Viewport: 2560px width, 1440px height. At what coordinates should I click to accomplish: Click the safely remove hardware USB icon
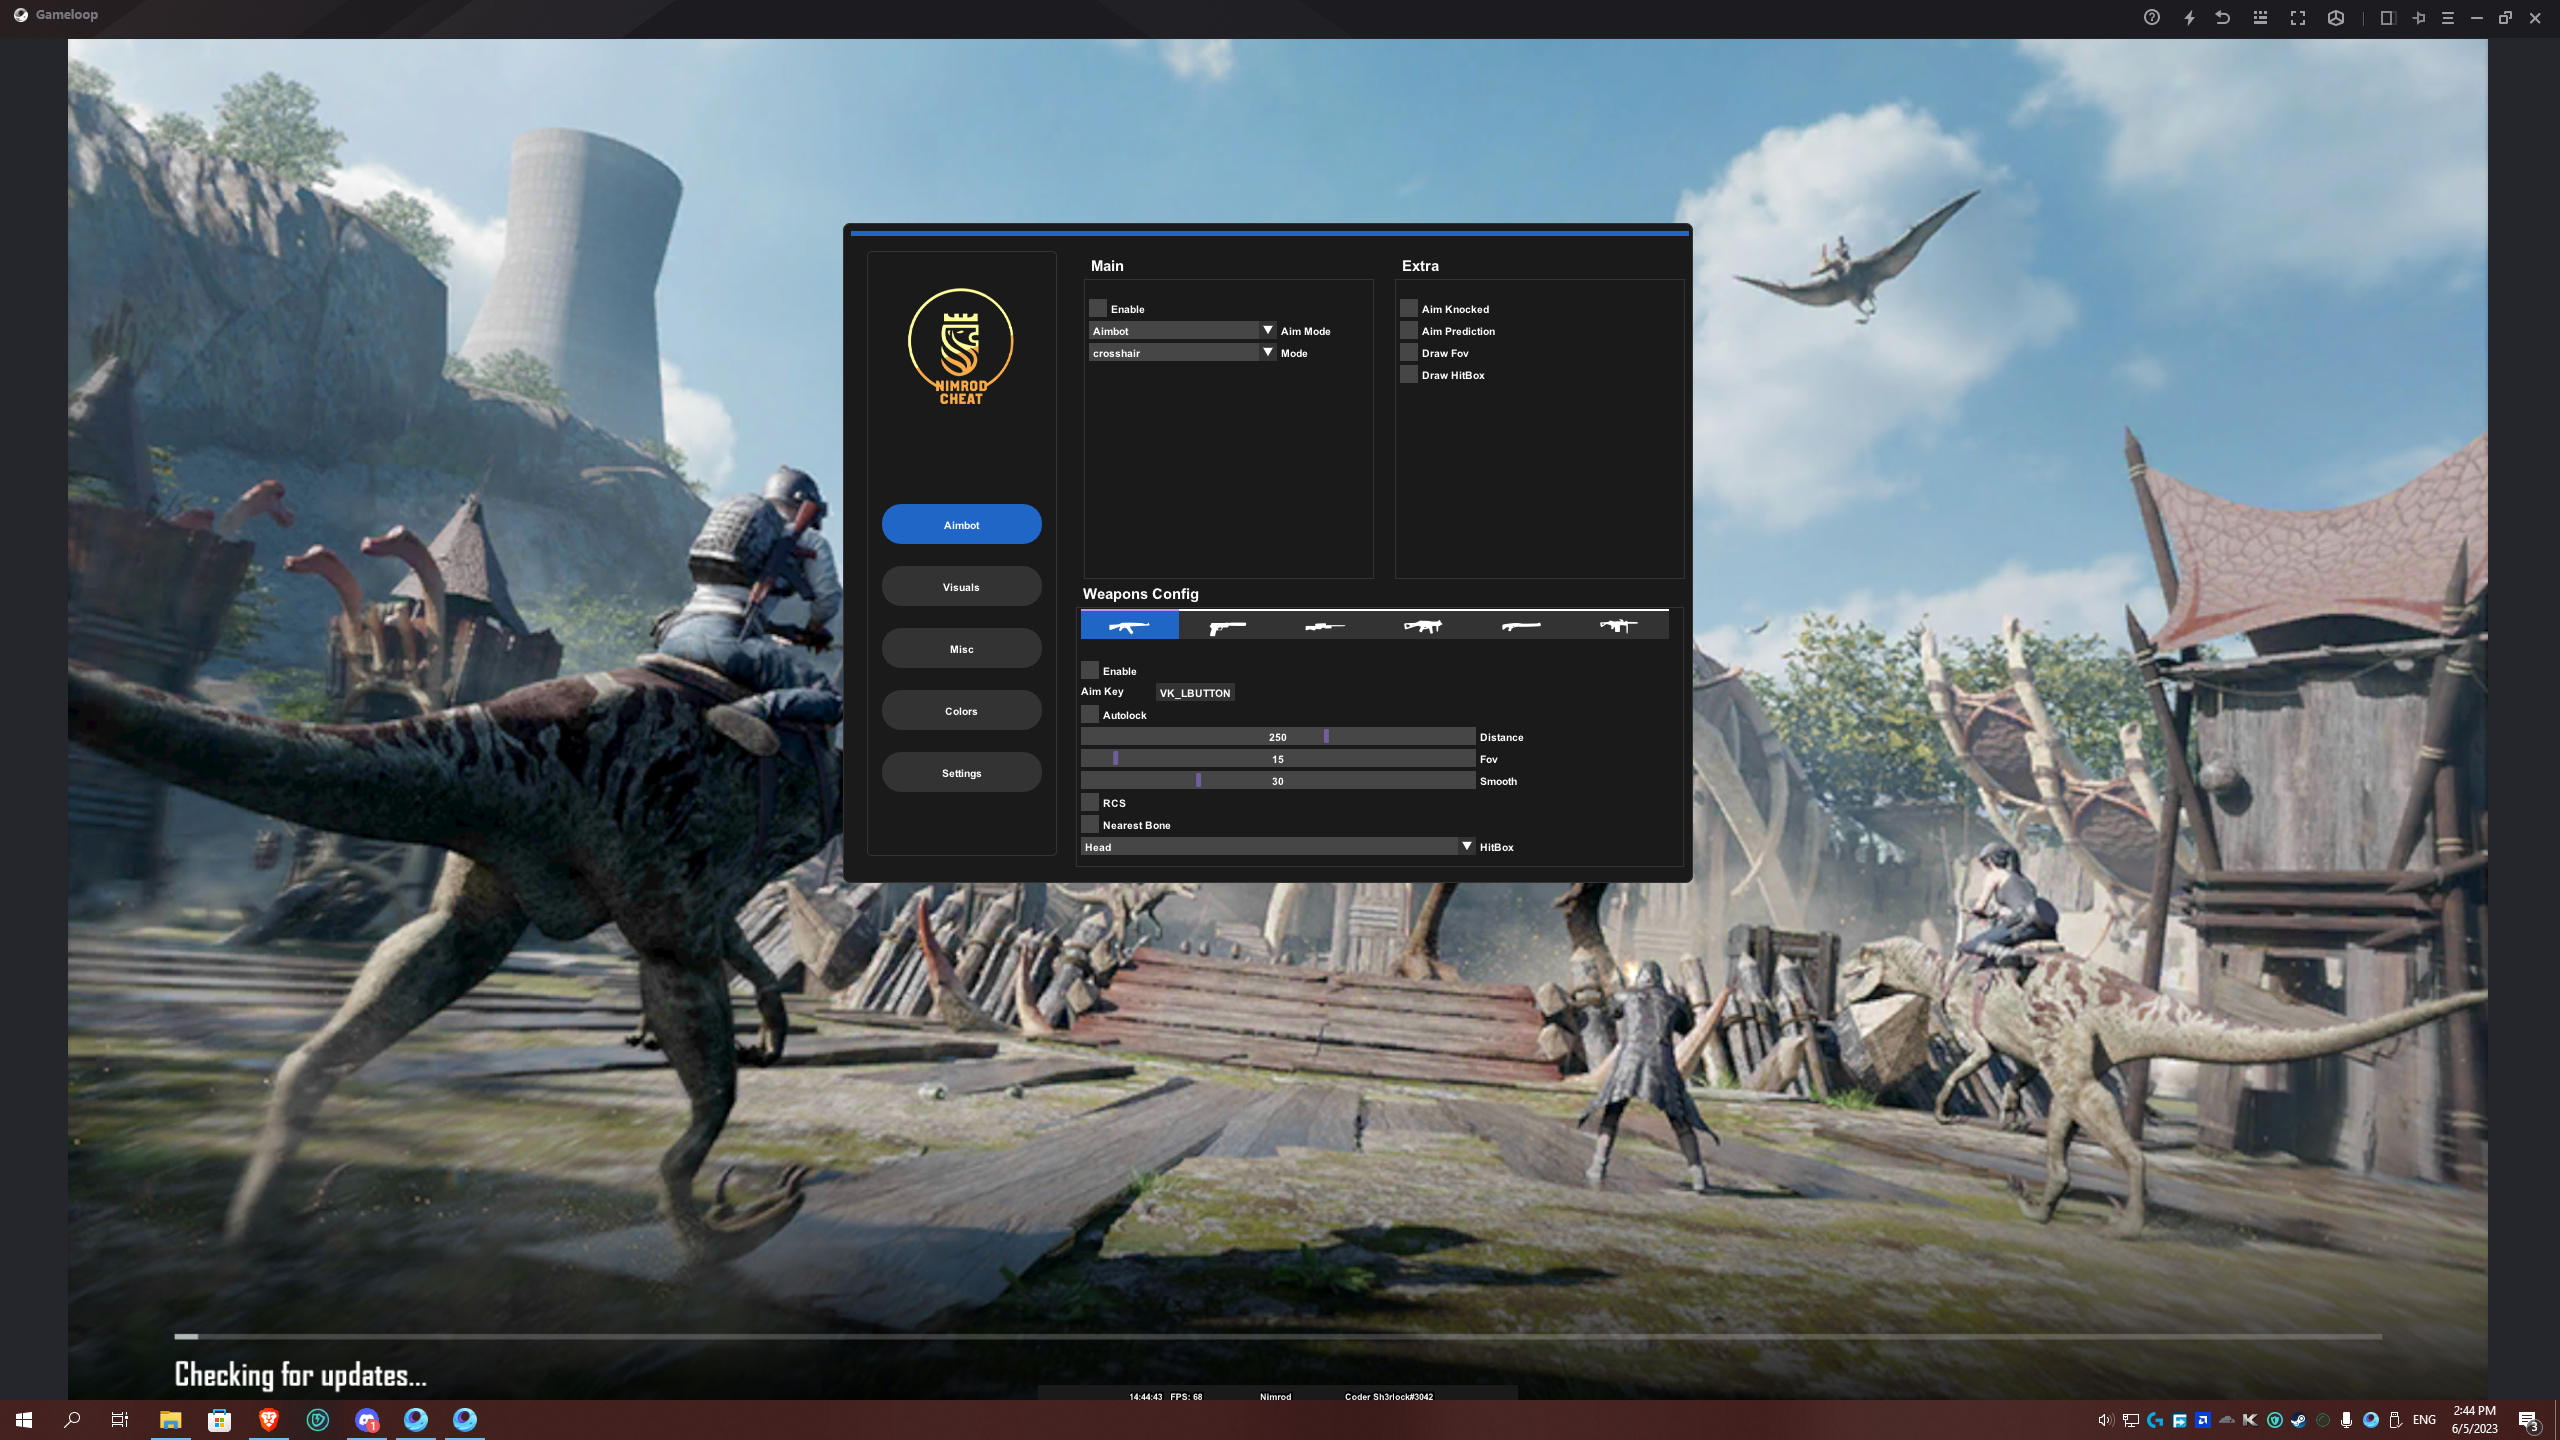(2395, 1420)
